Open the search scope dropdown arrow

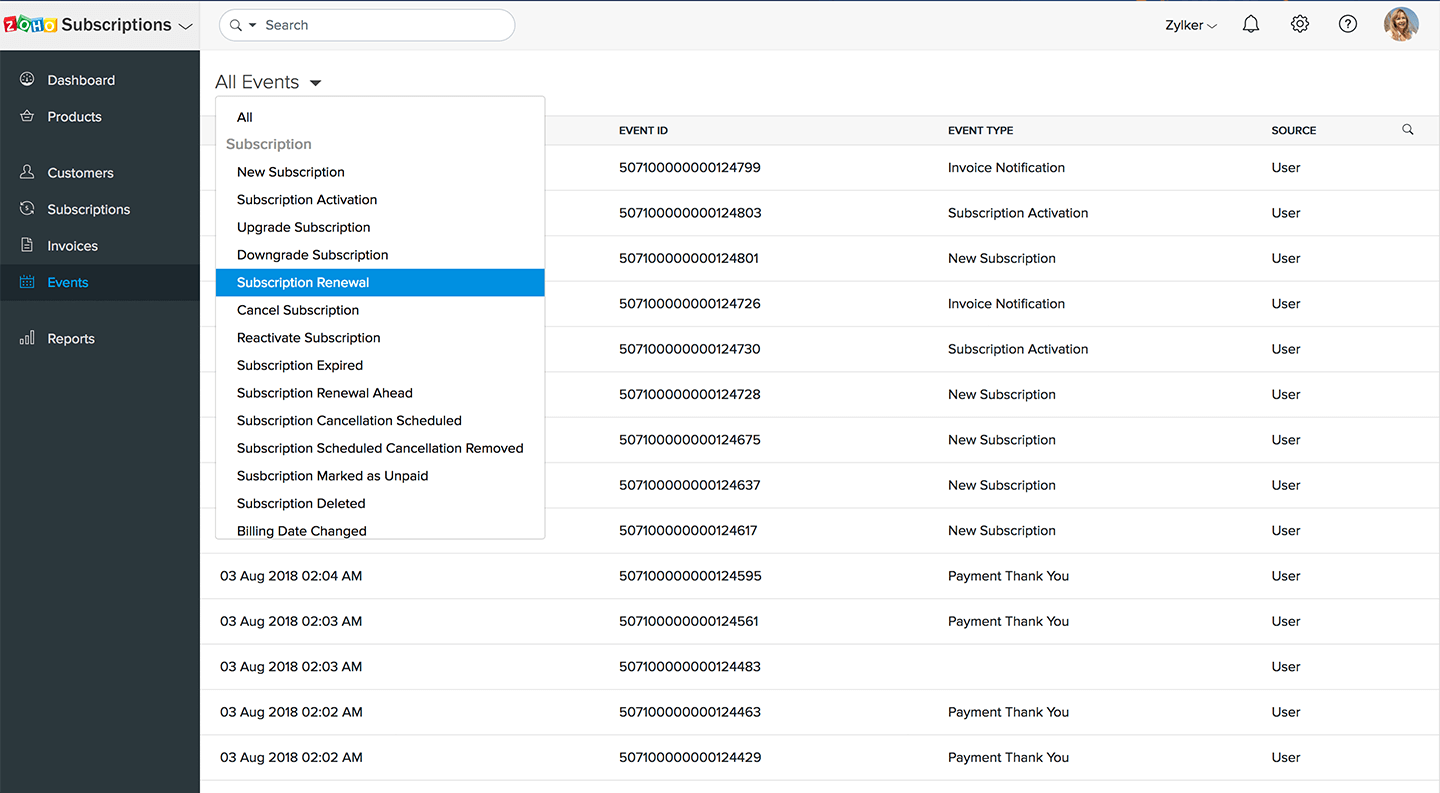click(253, 25)
